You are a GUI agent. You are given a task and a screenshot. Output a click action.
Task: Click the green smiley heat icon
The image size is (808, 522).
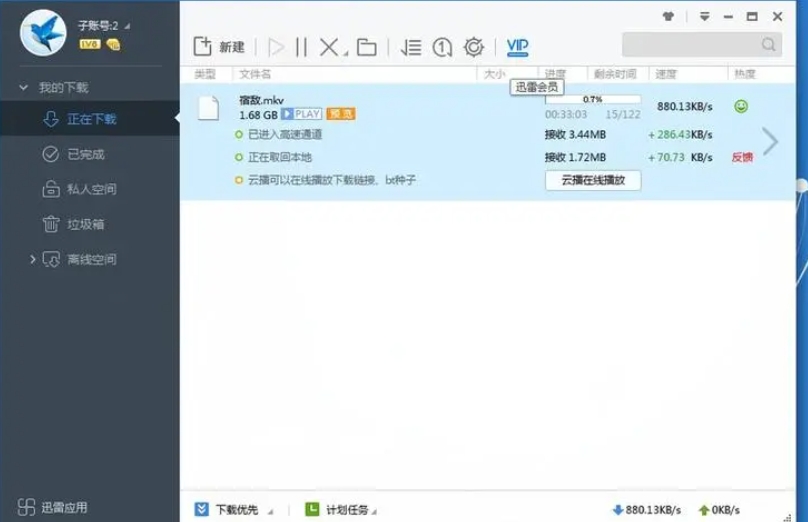(x=741, y=107)
